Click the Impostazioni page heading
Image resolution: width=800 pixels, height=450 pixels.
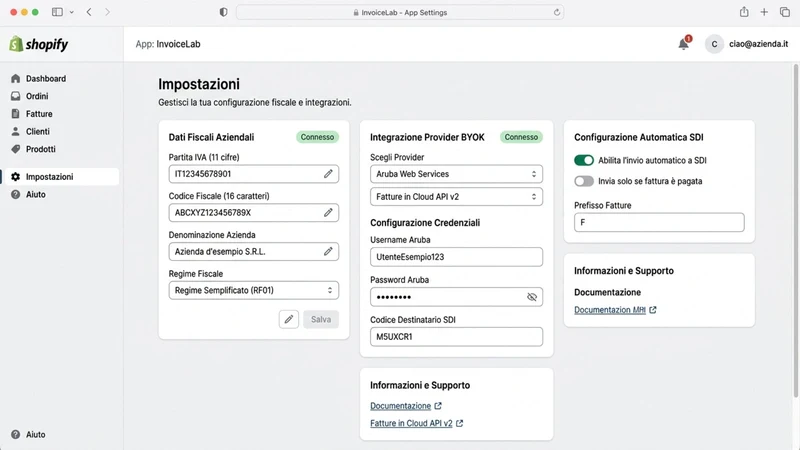(199, 84)
